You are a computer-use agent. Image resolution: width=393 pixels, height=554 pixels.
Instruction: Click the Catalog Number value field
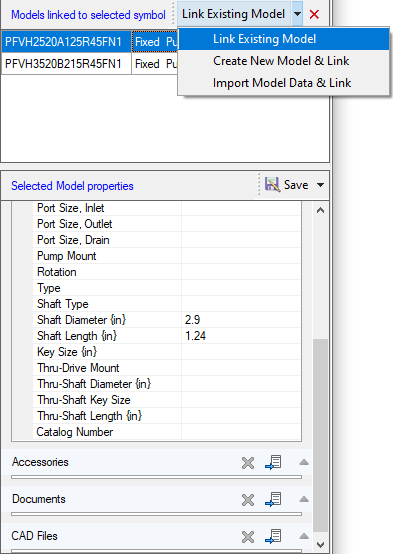click(241, 432)
